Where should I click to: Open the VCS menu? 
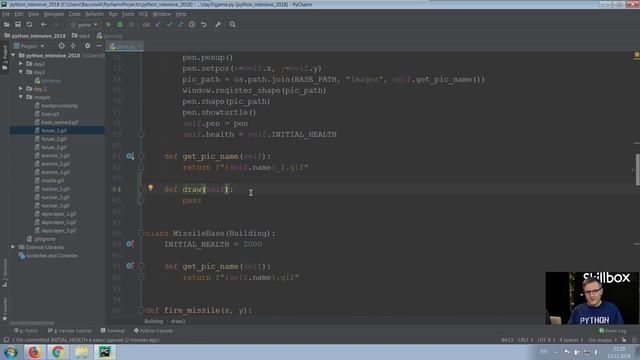(143, 14)
